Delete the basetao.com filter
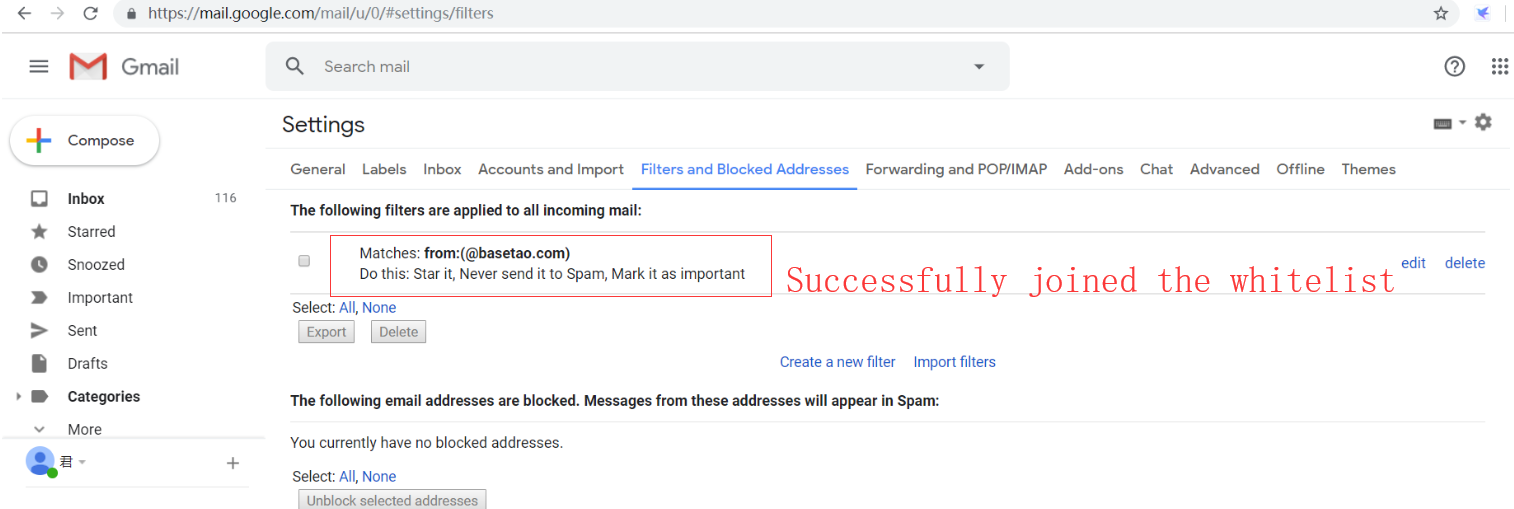Screen dimensions: 1514x509 (1465, 263)
